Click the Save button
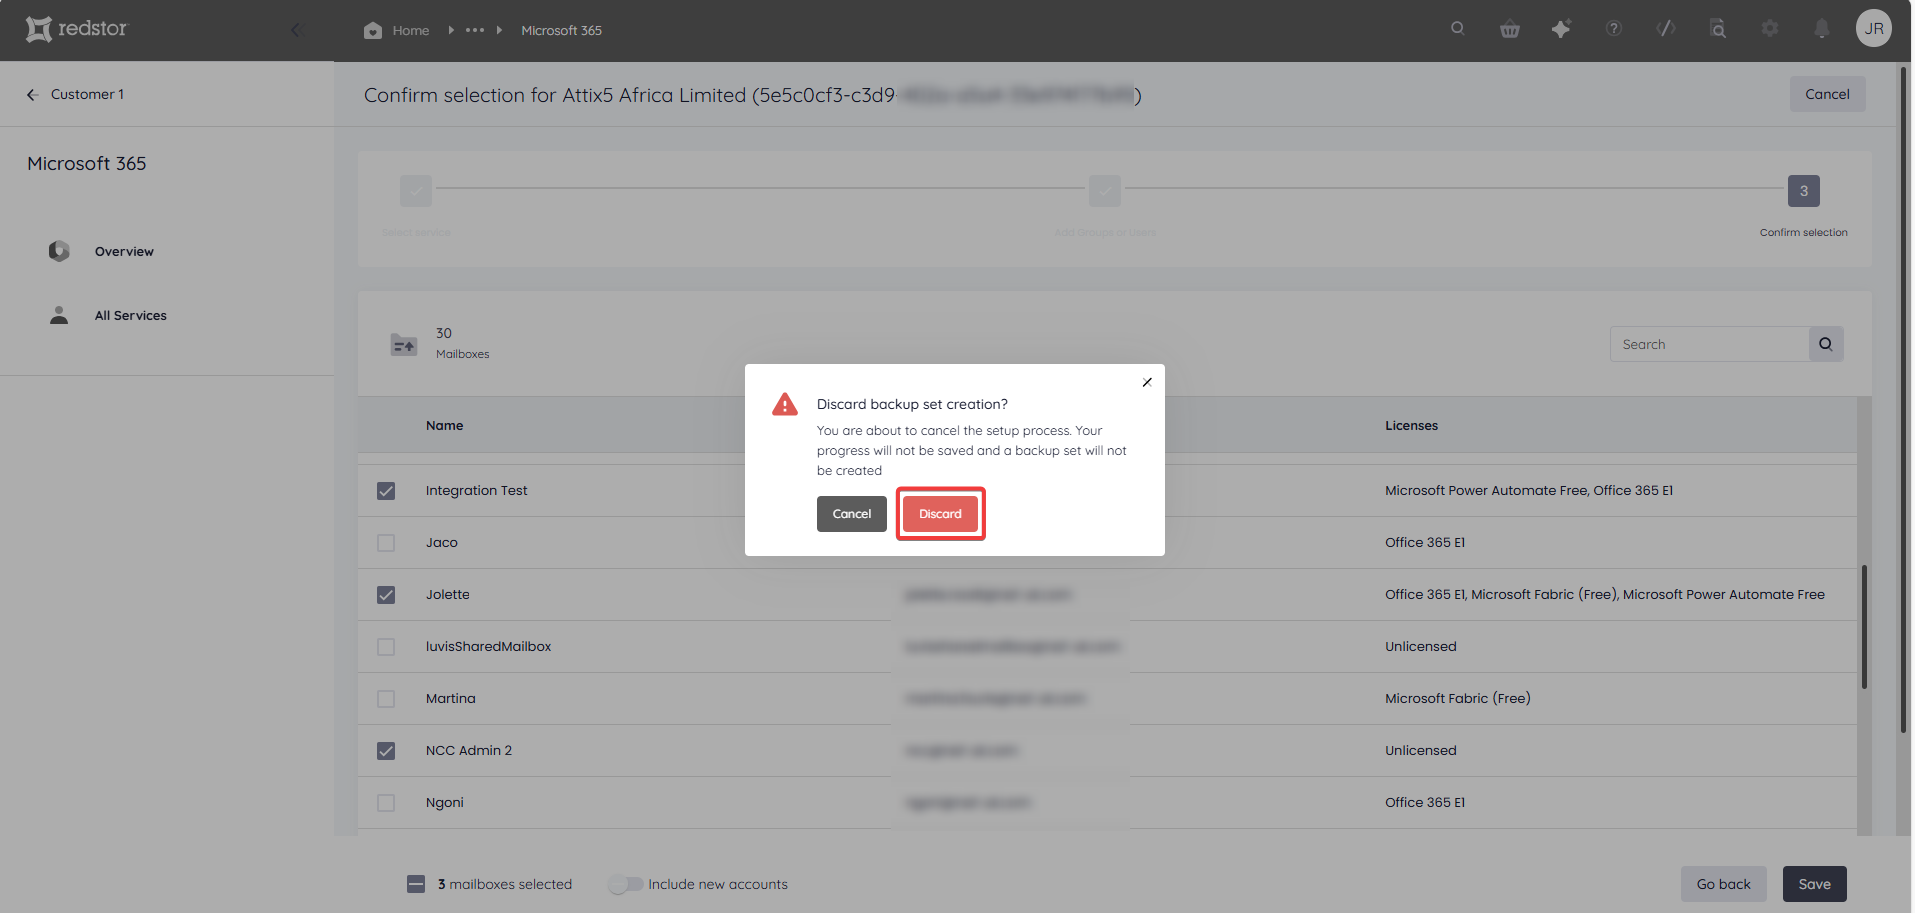Image resolution: width=1915 pixels, height=913 pixels. pos(1814,884)
